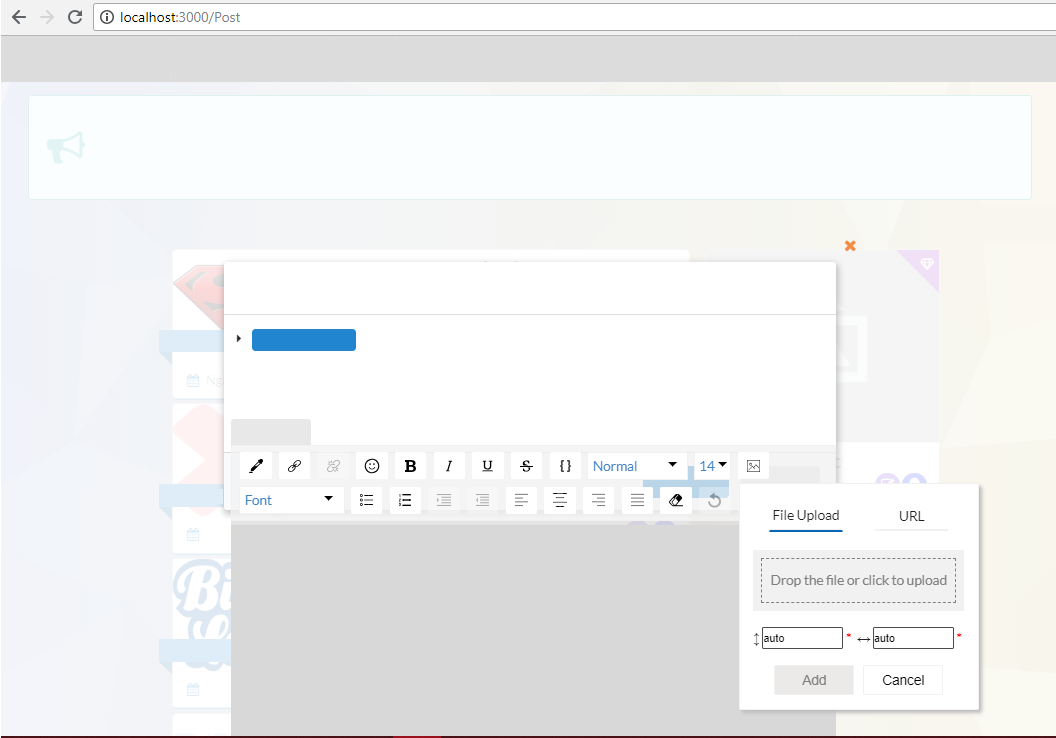Cancel the image upload dialog
This screenshot has width=1056, height=738.
coord(902,679)
